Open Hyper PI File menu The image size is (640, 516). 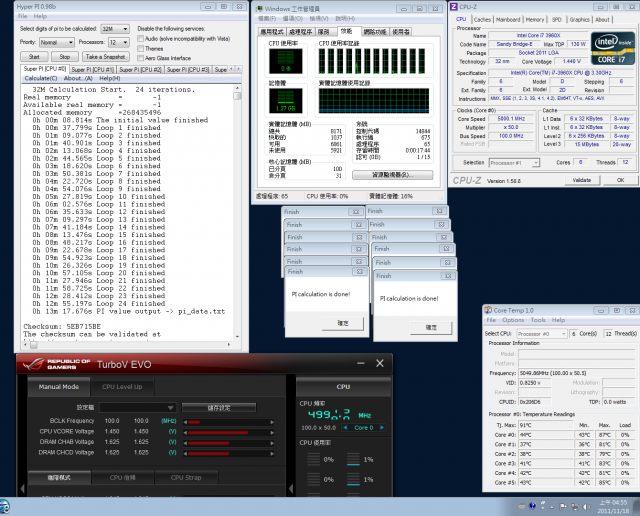22,16
